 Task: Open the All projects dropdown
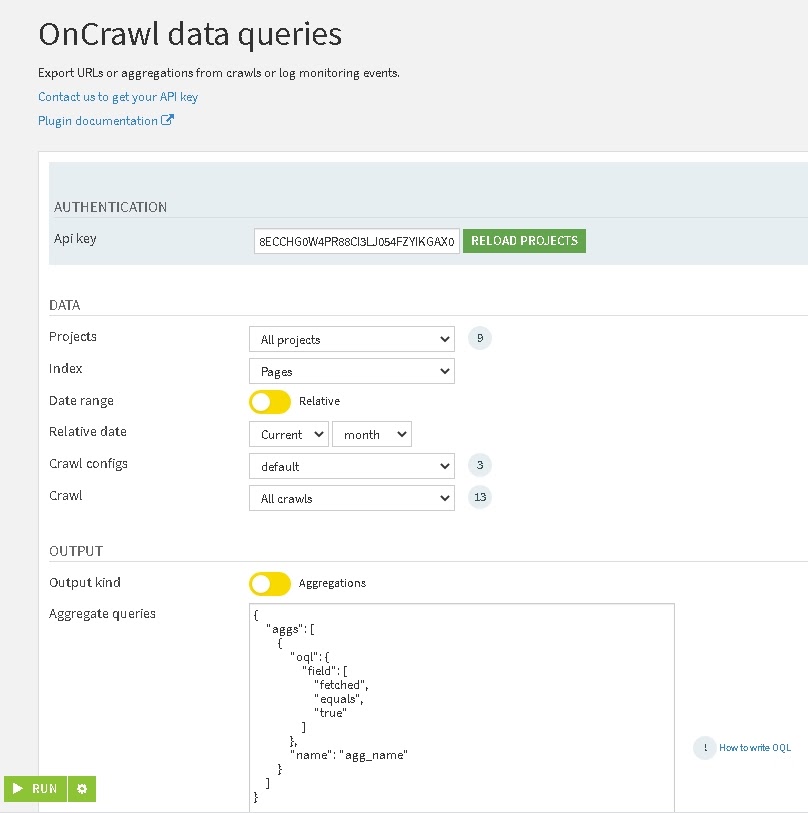(x=351, y=338)
